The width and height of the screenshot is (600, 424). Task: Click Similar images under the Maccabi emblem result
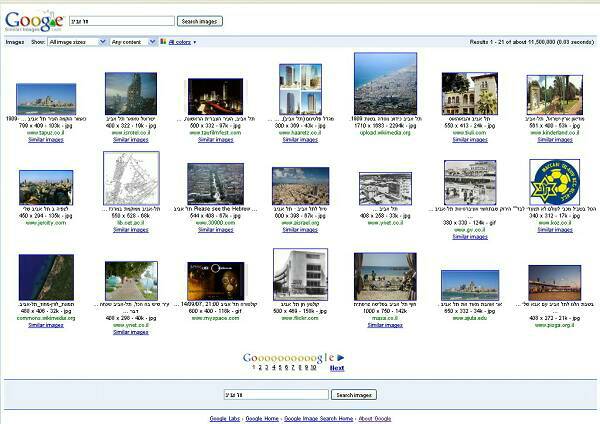pos(555,230)
